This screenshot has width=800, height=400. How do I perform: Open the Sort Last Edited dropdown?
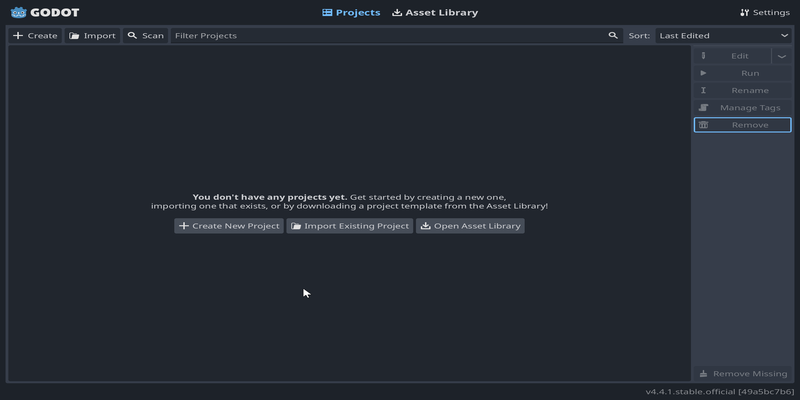coord(723,36)
